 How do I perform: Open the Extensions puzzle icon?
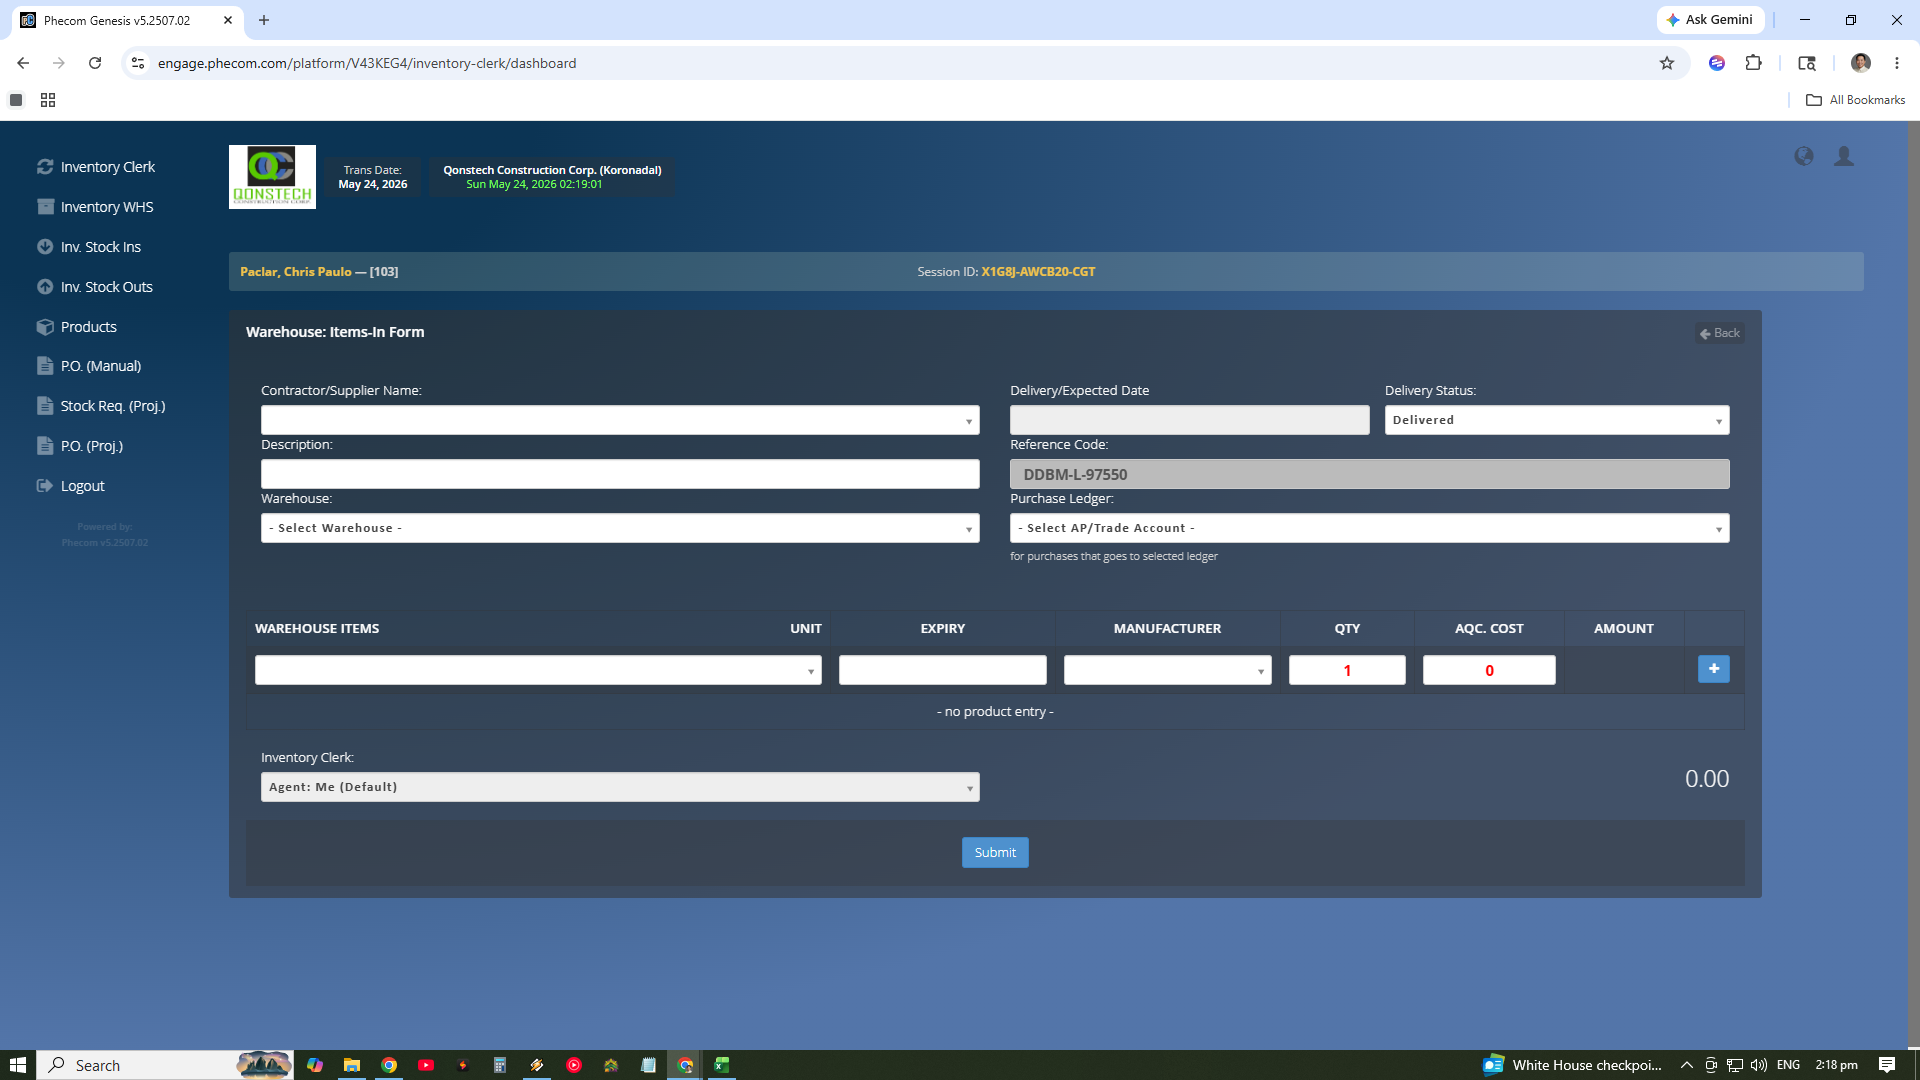tap(1753, 63)
